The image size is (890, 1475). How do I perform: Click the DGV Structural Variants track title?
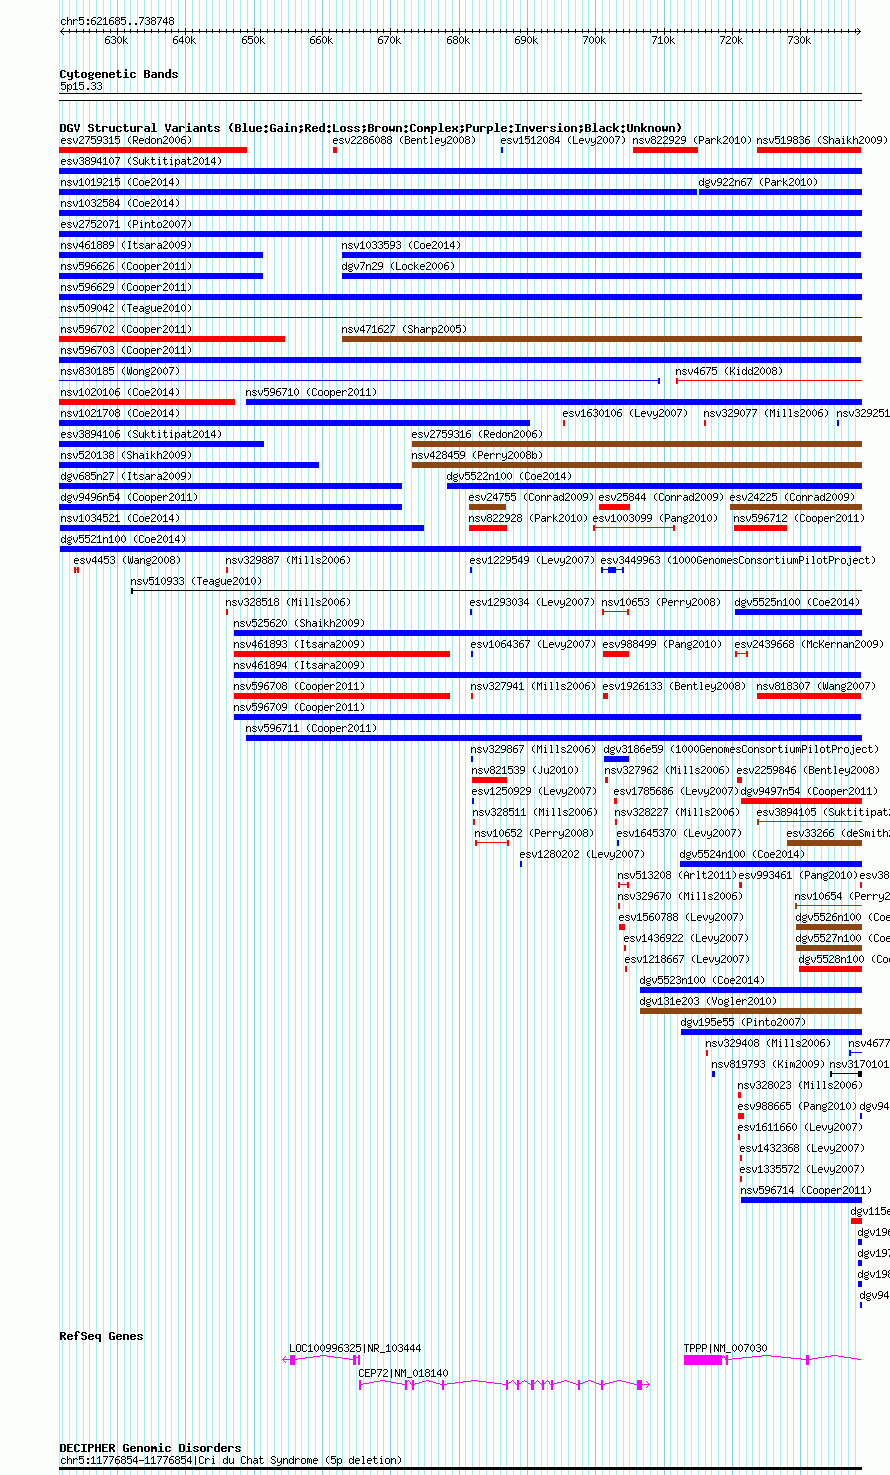click(x=370, y=128)
